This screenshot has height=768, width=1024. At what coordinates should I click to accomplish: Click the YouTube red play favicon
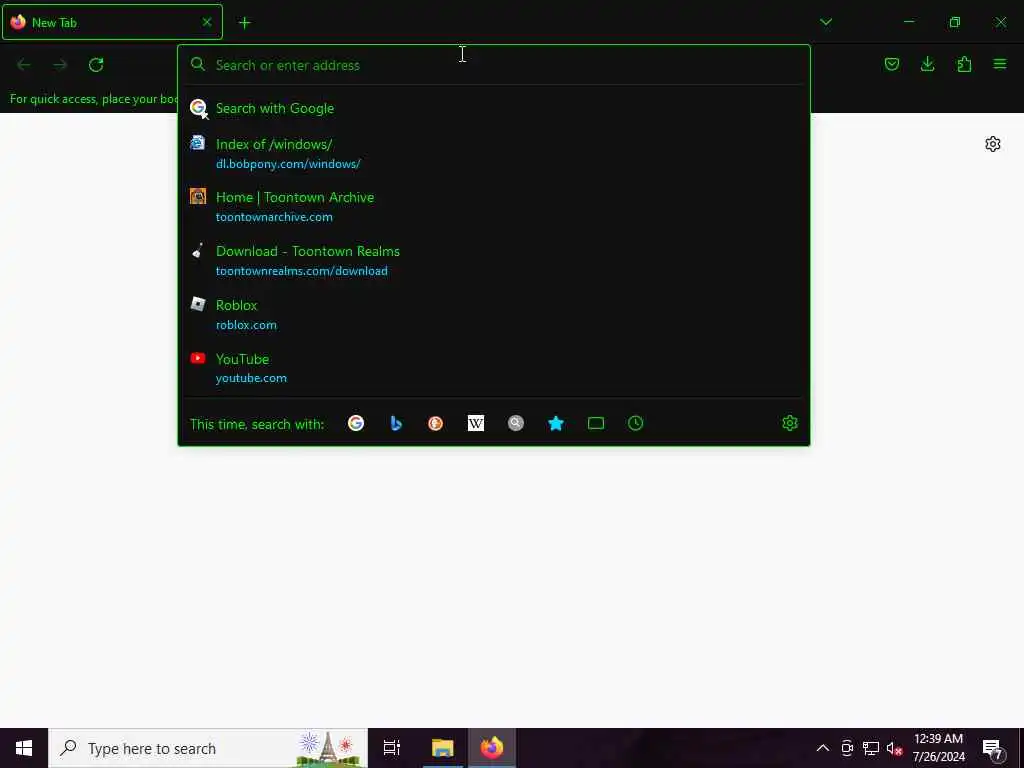198,358
